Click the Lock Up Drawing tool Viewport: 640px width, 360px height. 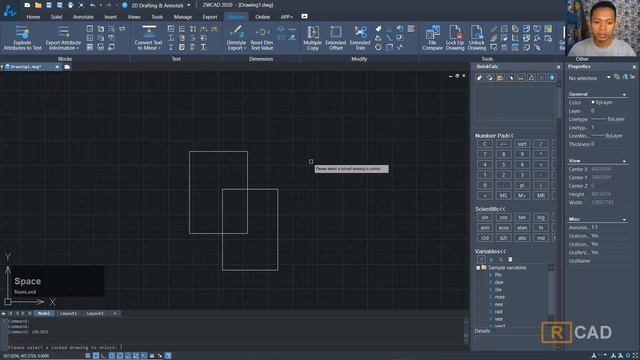click(x=455, y=38)
